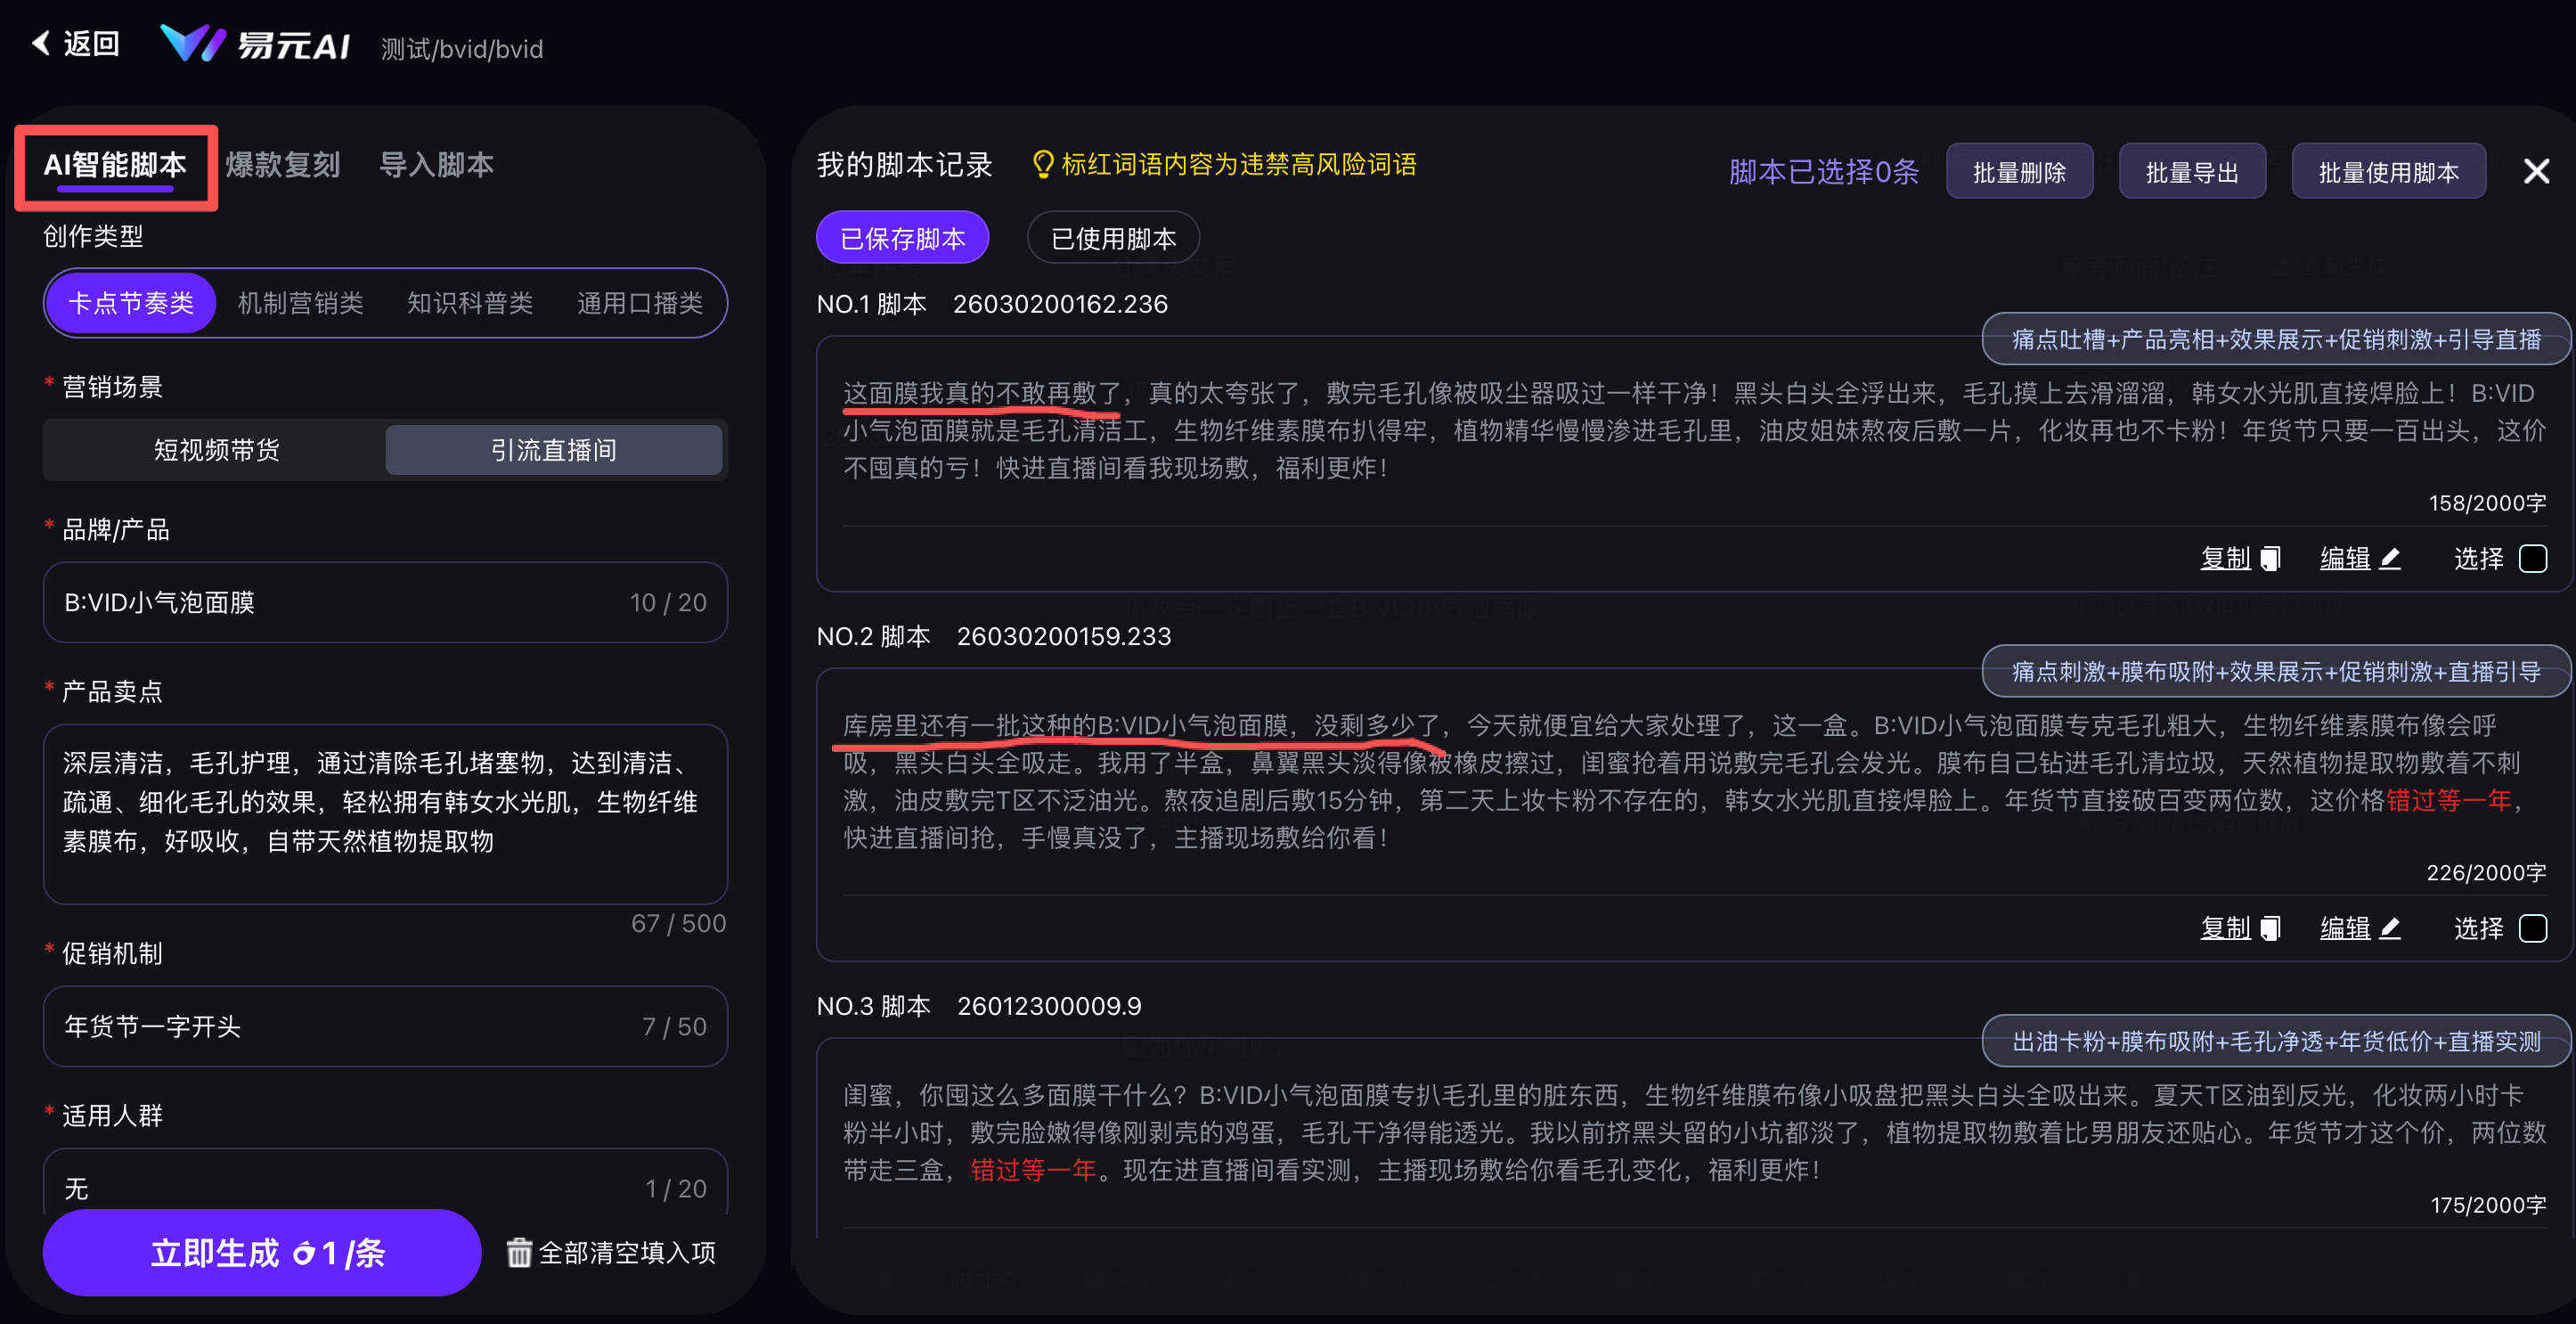Click the back arrow next to 返回
The image size is (2576, 1324).
[x=41, y=44]
